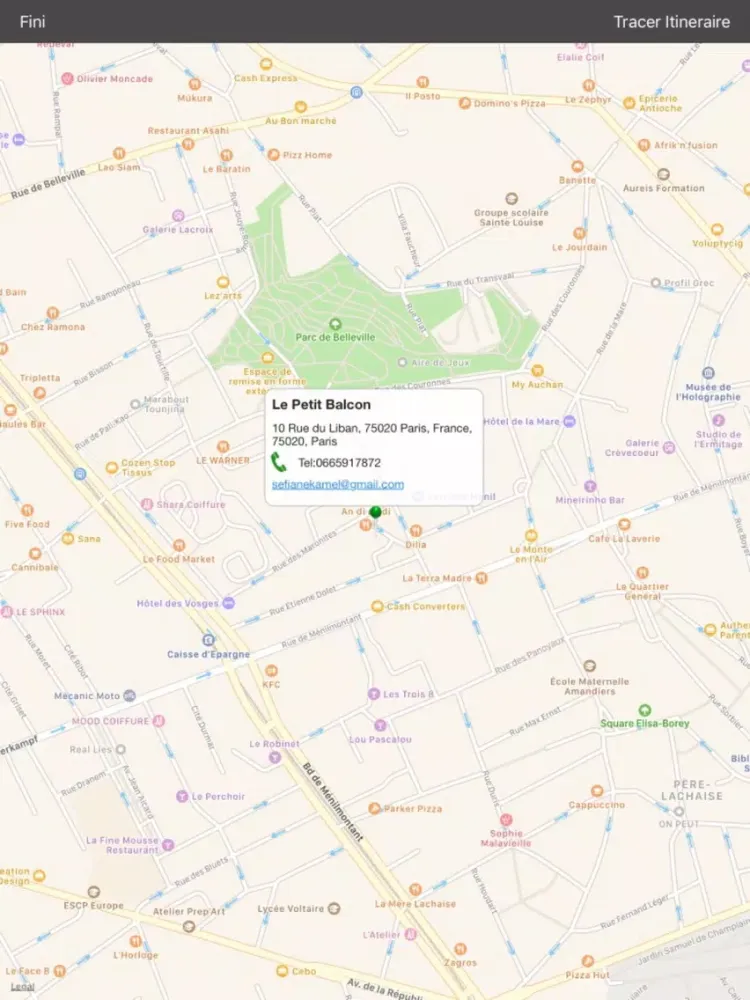Tap the Pizza Hut icon
The image size is (750, 1000).
[x=587, y=961]
